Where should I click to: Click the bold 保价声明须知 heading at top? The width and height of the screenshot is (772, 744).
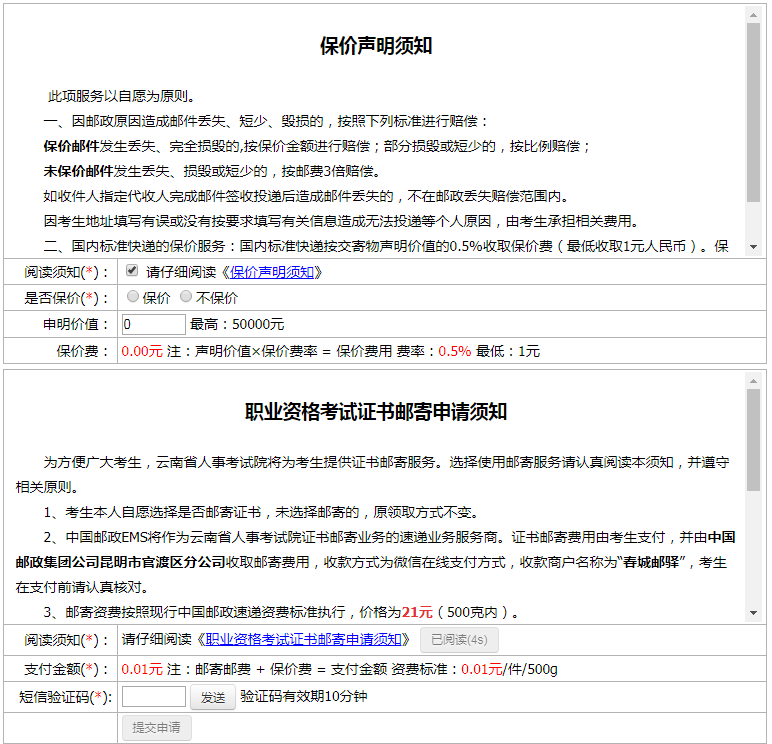(375, 46)
